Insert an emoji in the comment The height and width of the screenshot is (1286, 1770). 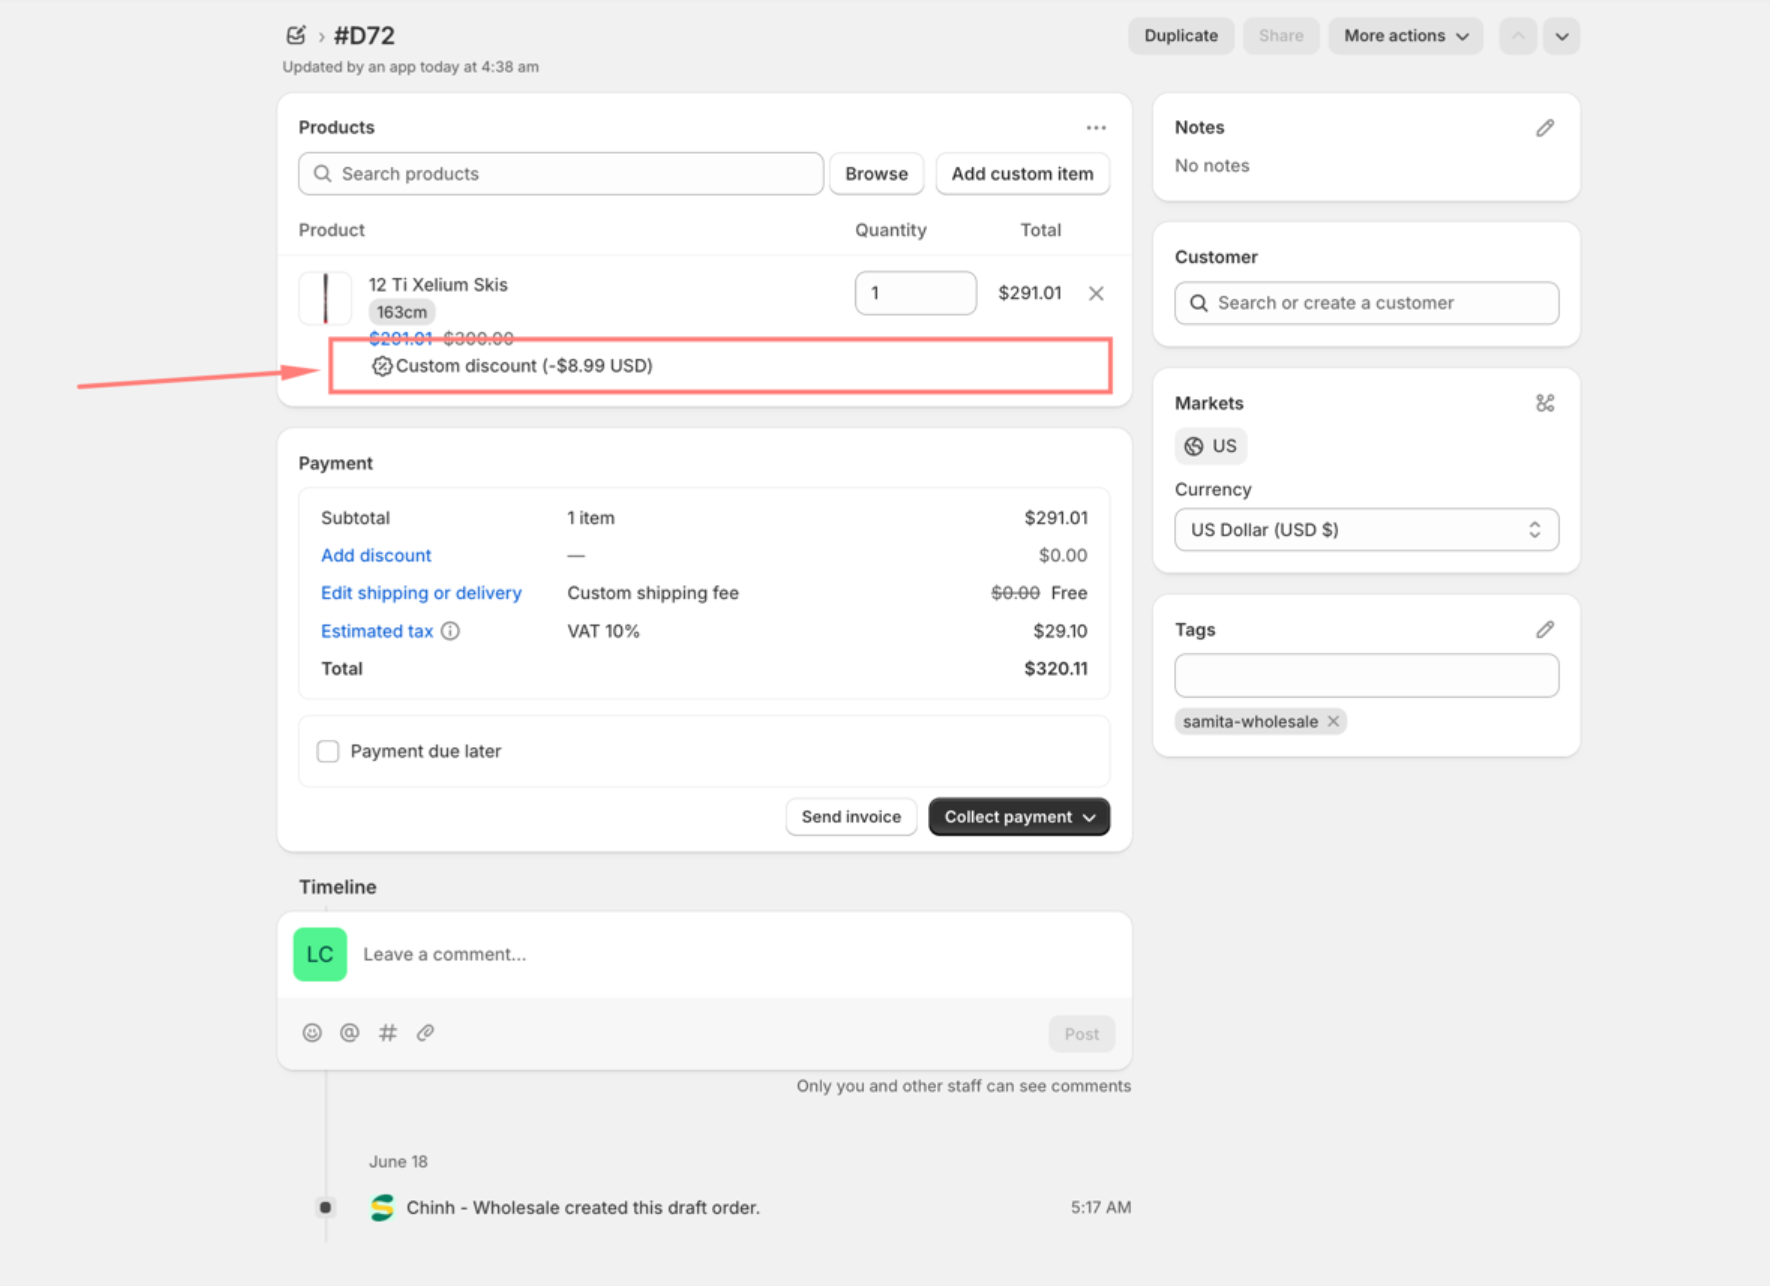point(312,1033)
